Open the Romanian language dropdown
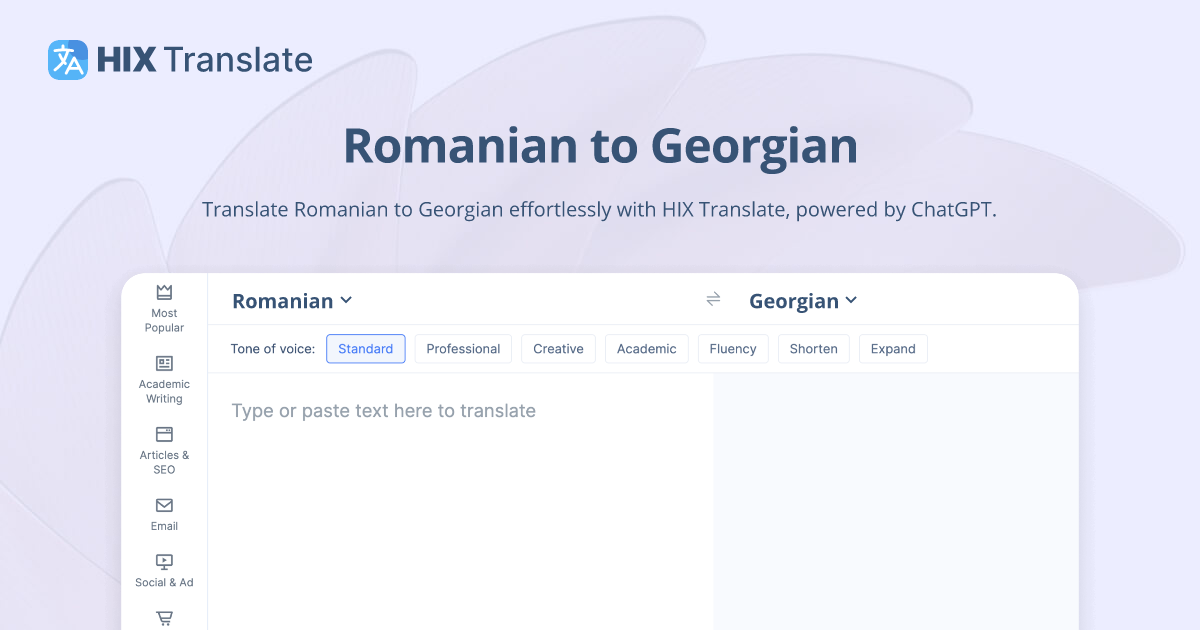 coord(291,300)
